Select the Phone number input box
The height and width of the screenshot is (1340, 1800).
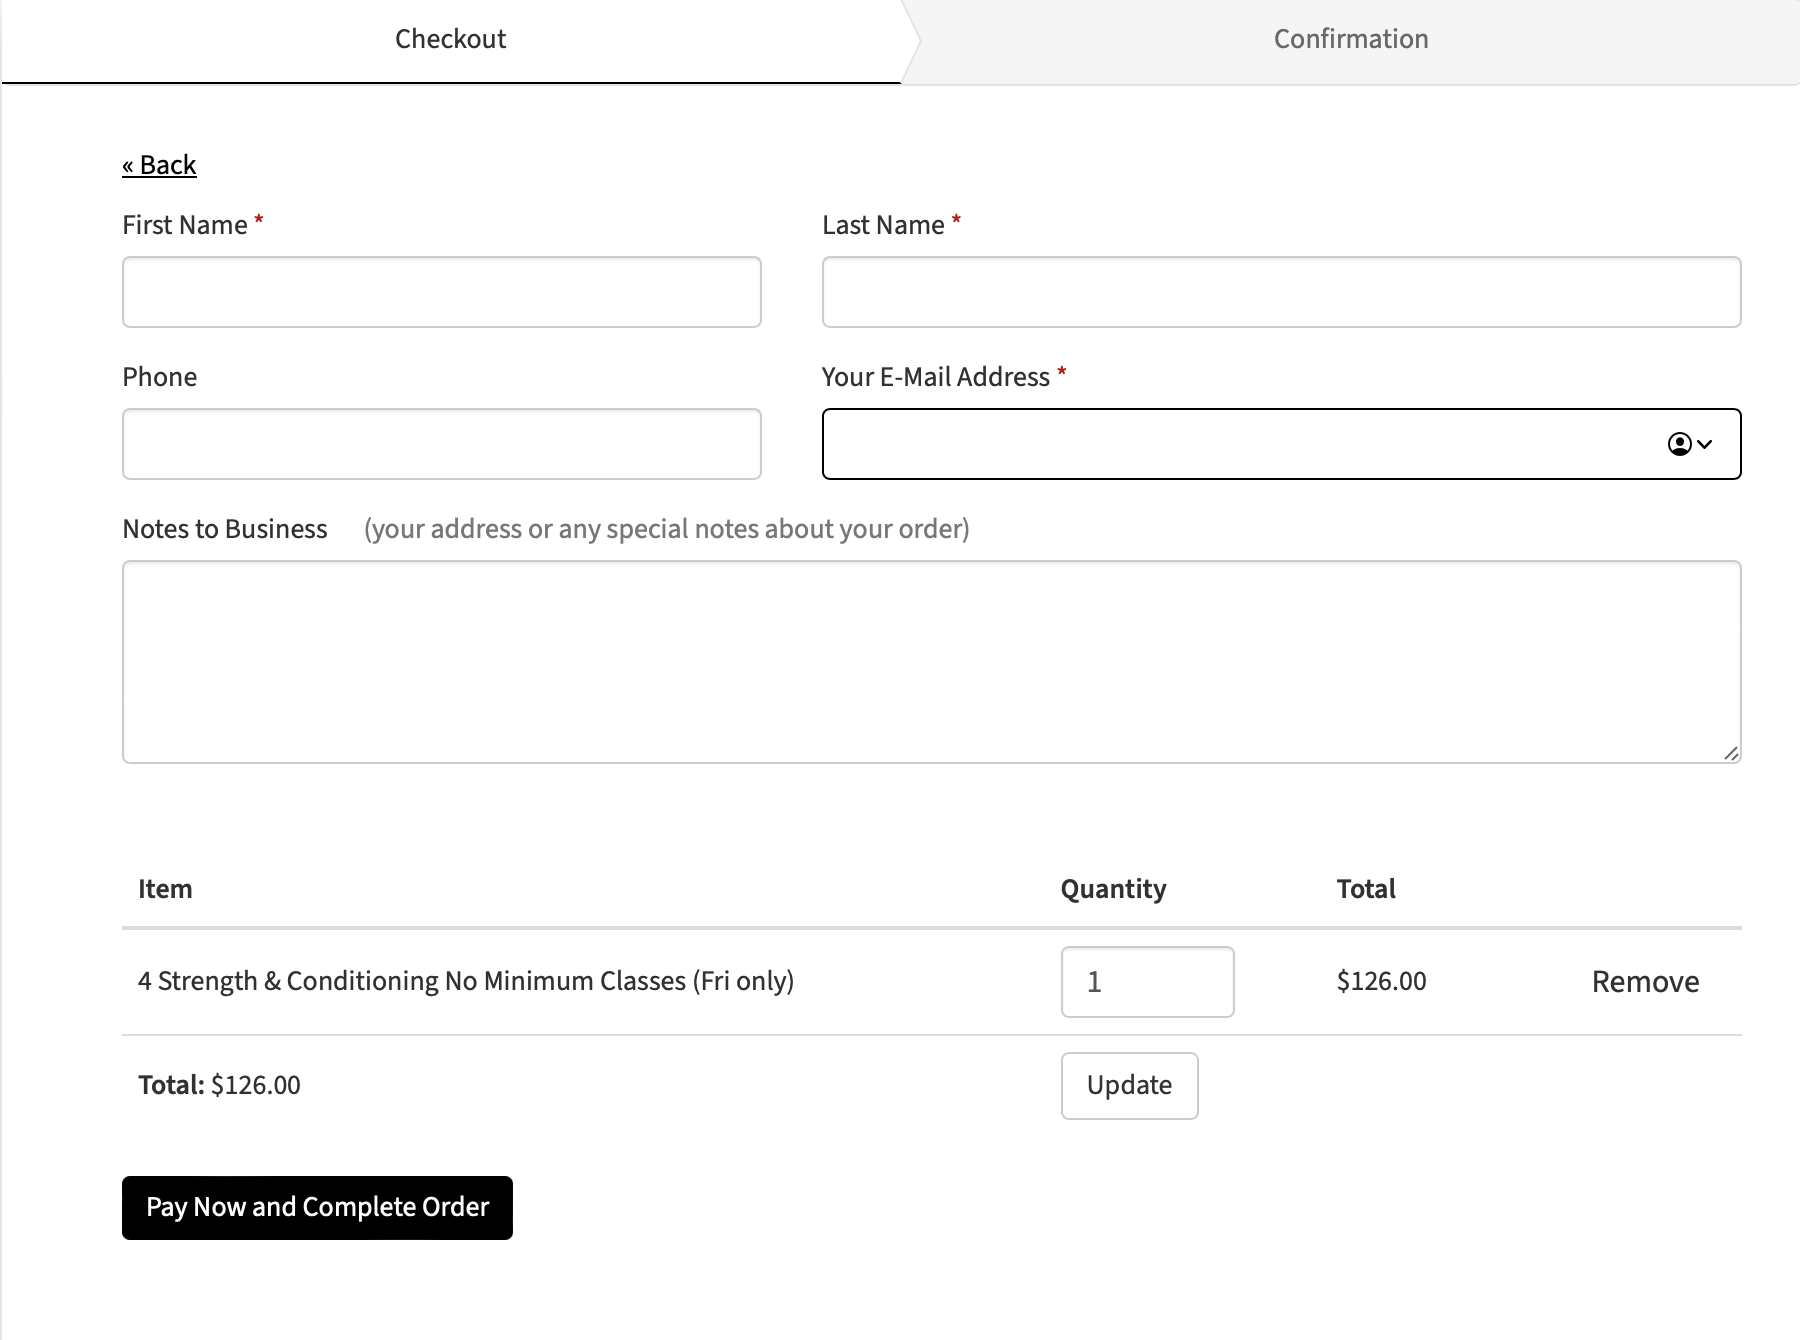(x=441, y=444)
